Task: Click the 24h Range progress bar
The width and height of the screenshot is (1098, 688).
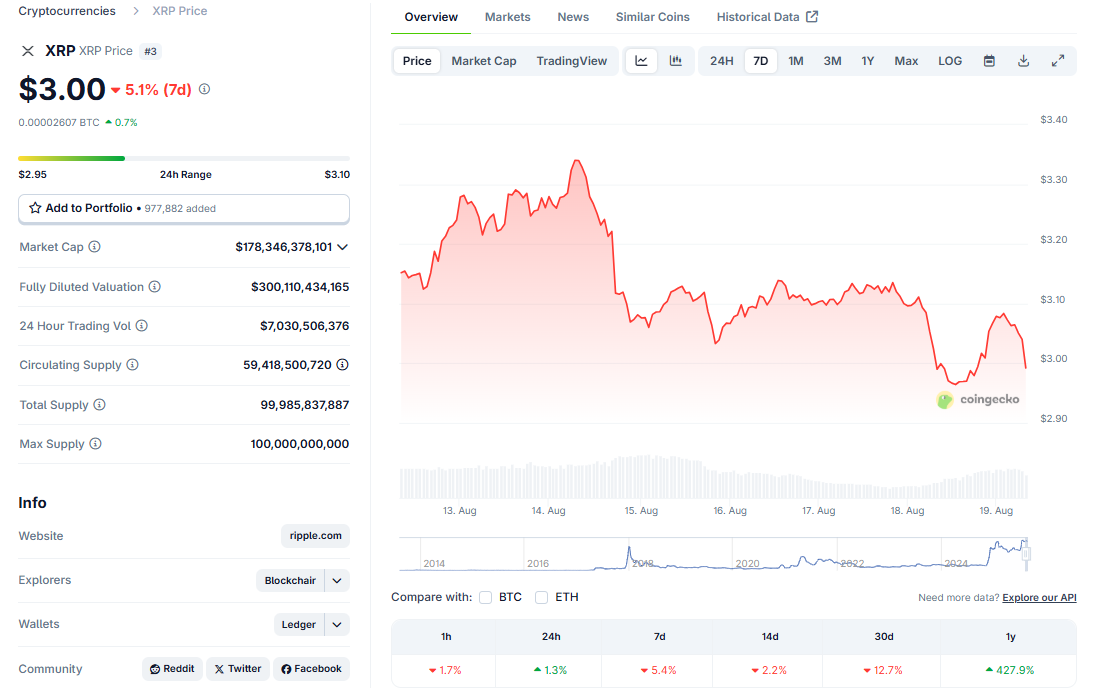Action: pos(183,158)
